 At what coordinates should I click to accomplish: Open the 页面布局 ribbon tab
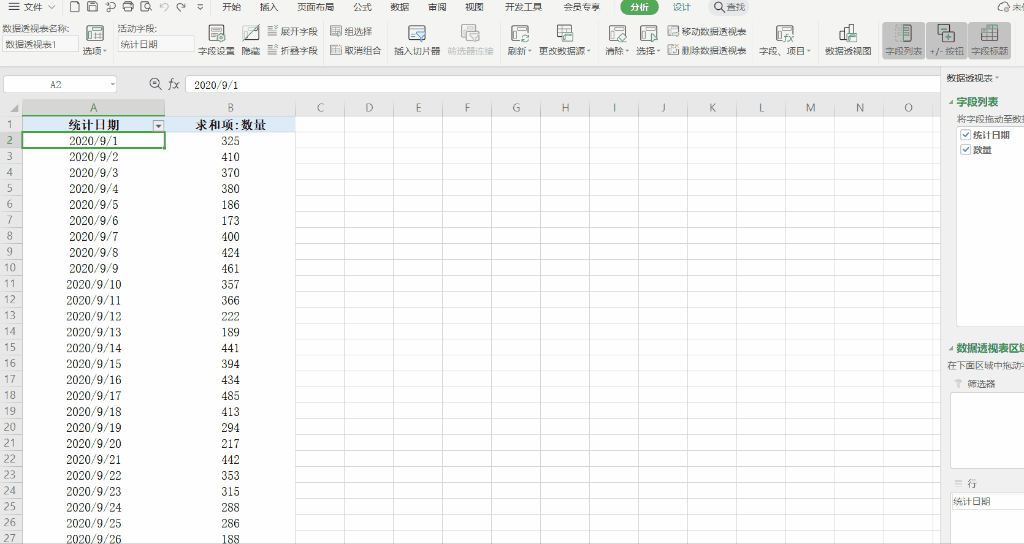click(x=315, y=7)
